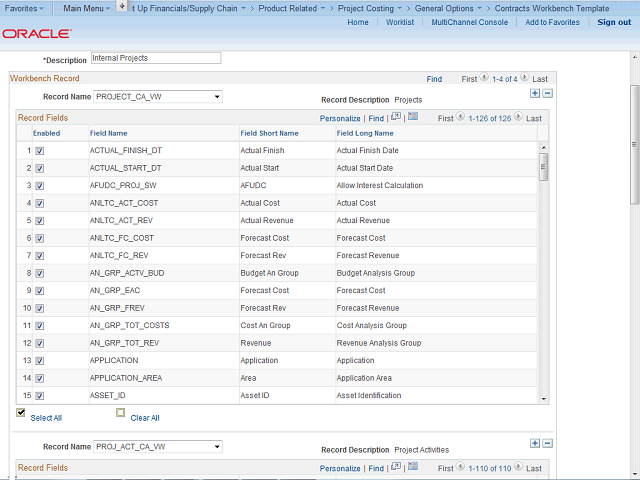Image resolution: width=640 pixels, height=480 pixels.
Task: Sign out of the application
Action: [x=614, y=22]
